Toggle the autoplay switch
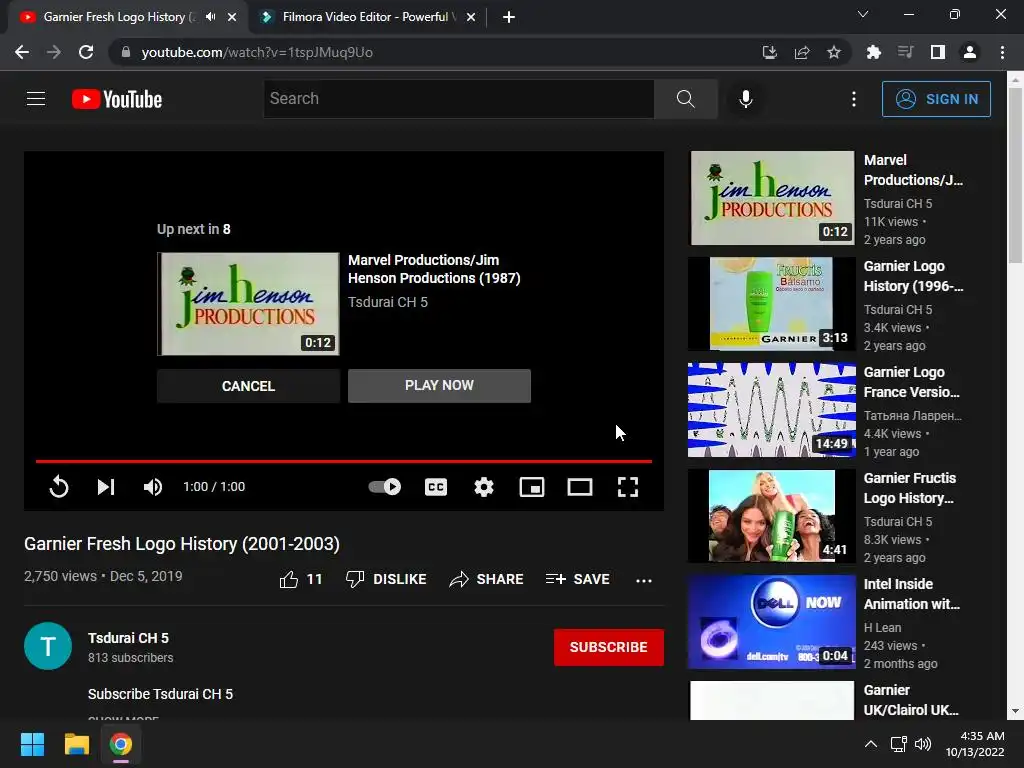The width and height of the screenshot is (1024, 768). tap(385, 487)
